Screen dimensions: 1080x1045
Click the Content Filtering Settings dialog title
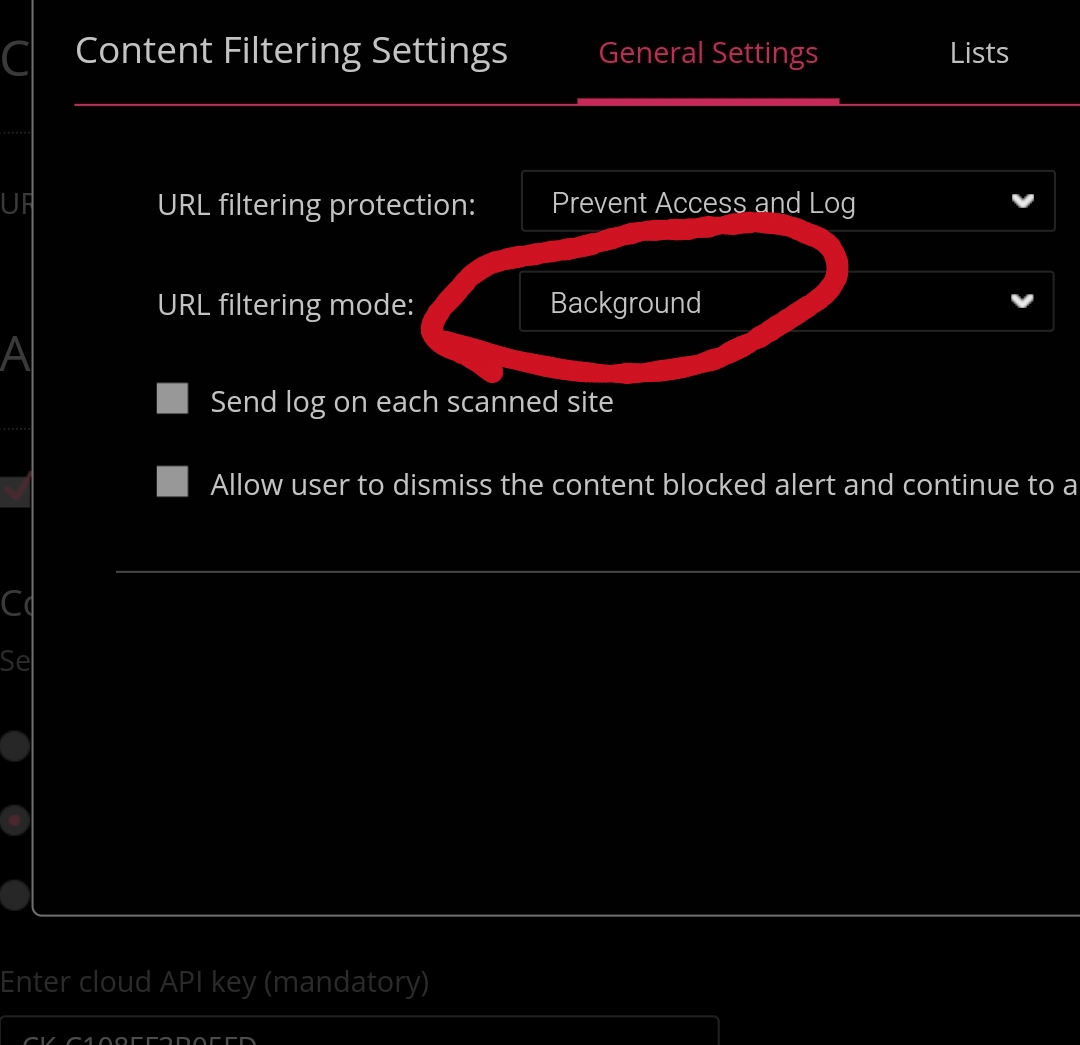[x=291, y=51]
